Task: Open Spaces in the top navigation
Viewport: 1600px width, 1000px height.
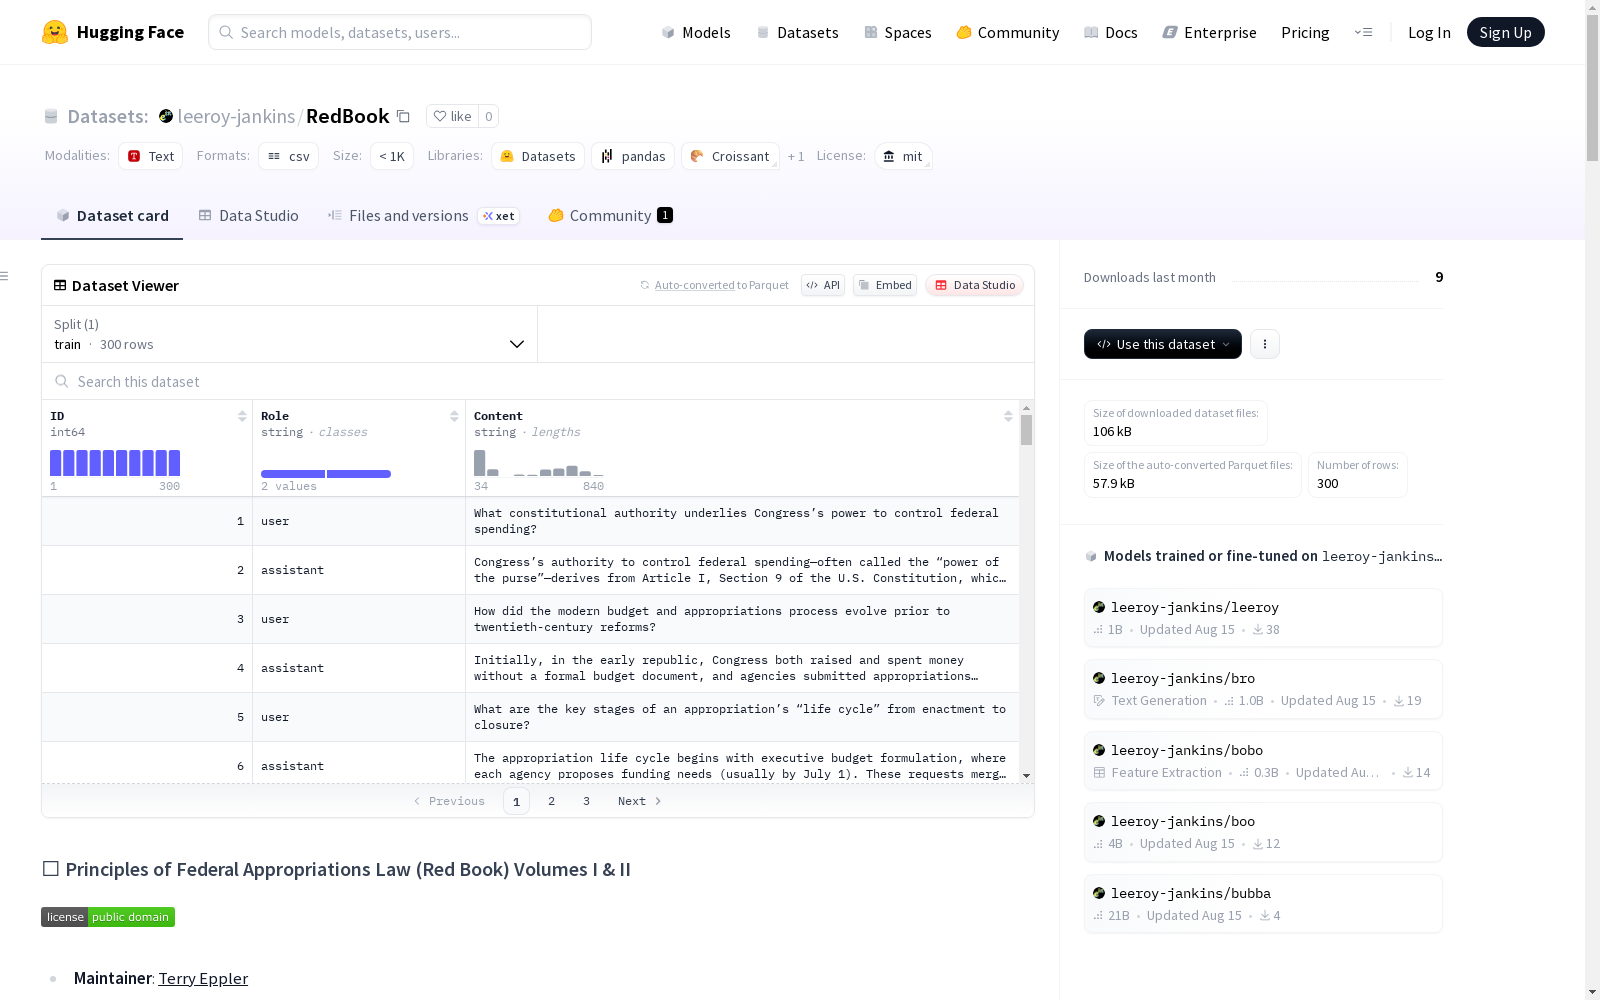Action: tap(898, 32)
